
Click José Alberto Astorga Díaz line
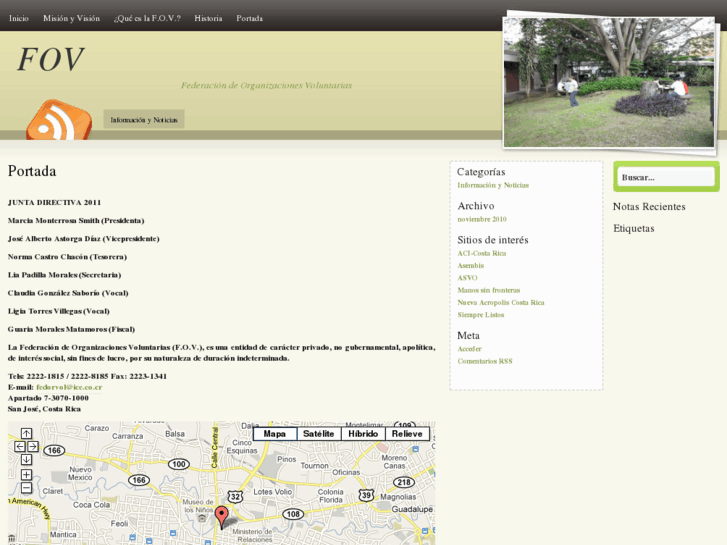83,238
